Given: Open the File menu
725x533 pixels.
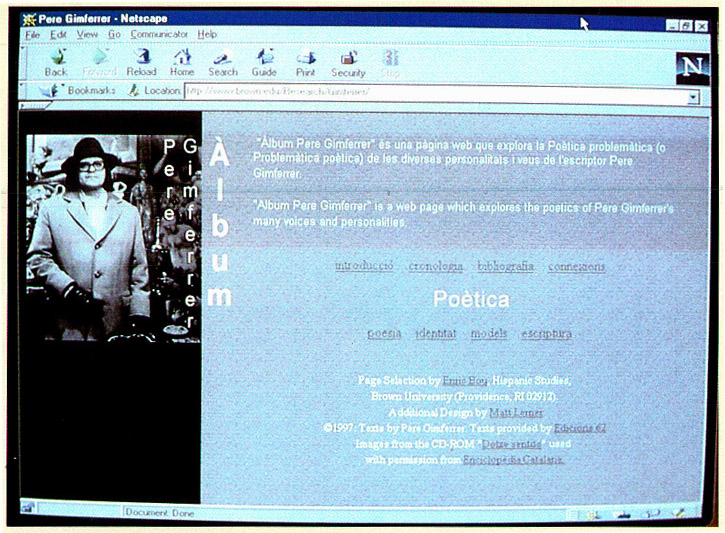Looking at the screenshot, I should (x=32, y=34).
